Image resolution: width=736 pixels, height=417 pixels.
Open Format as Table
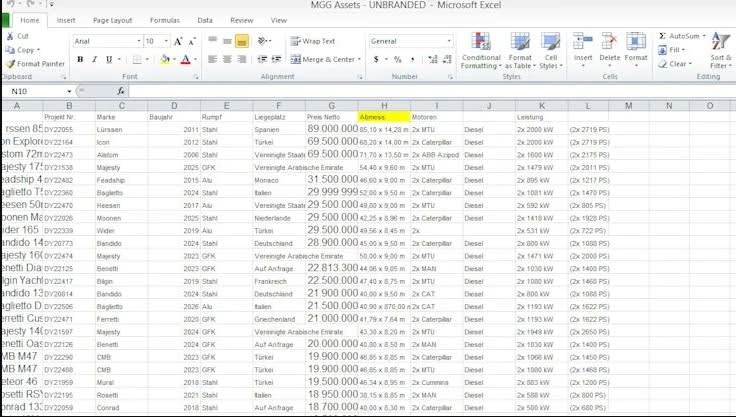[520, 51]
